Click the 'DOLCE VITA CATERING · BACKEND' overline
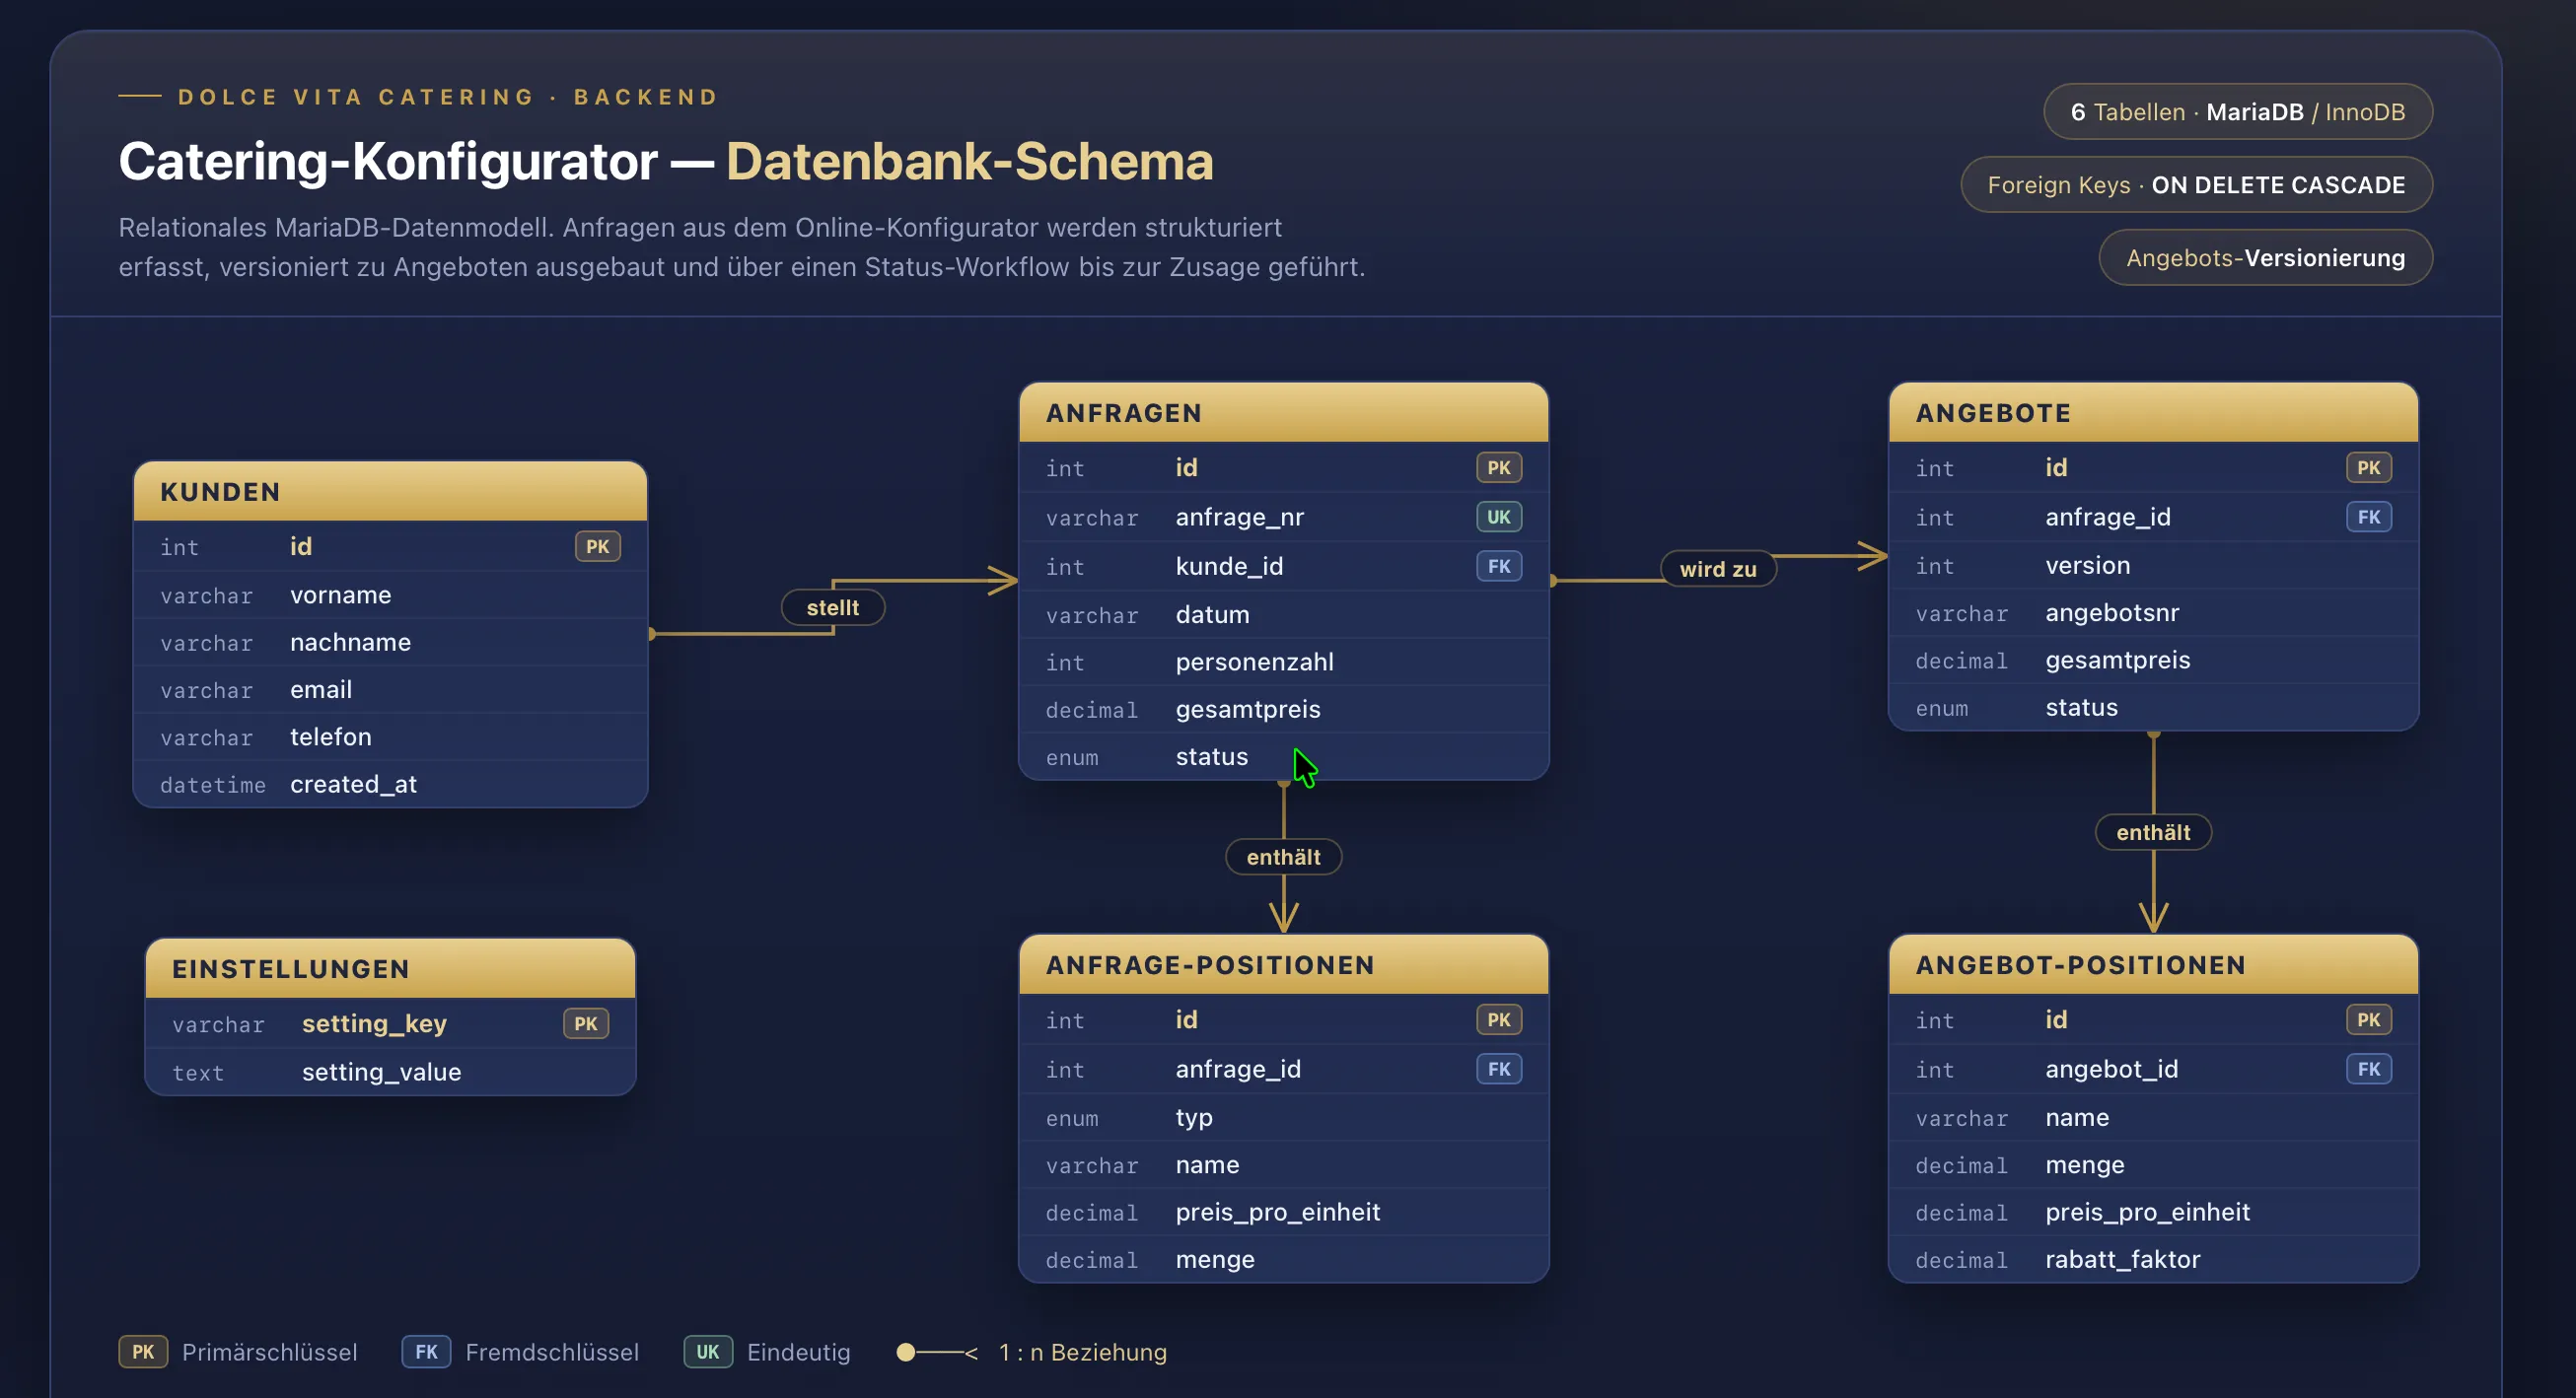Screen dimensions: 2576x1398 (448, 97)
